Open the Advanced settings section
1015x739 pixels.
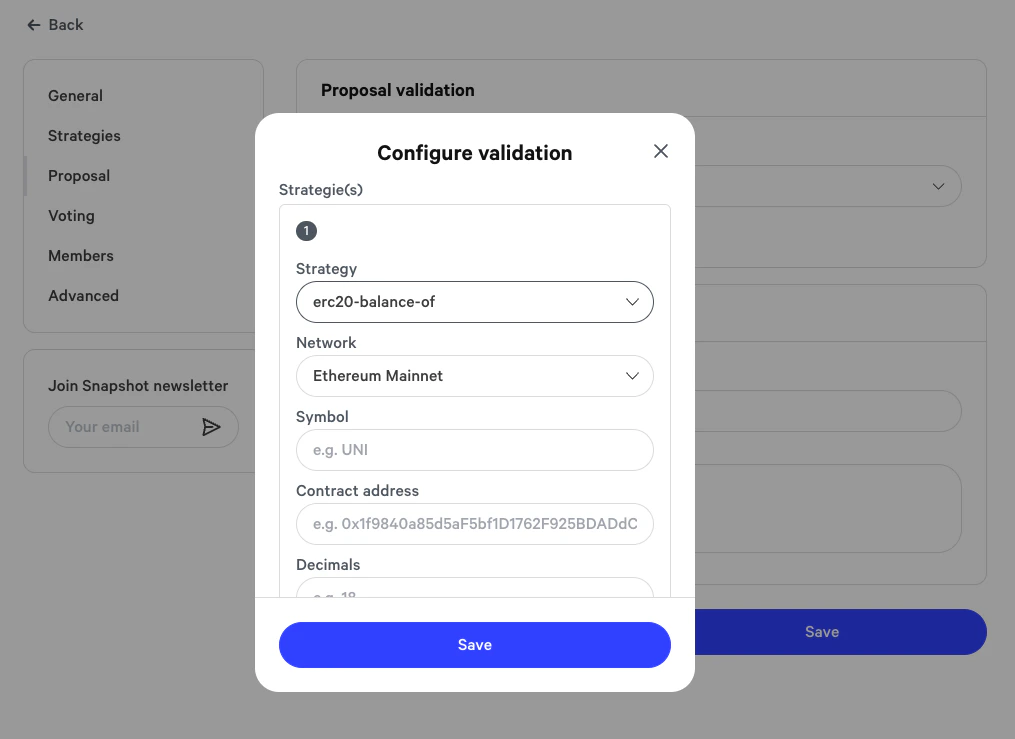83,295
